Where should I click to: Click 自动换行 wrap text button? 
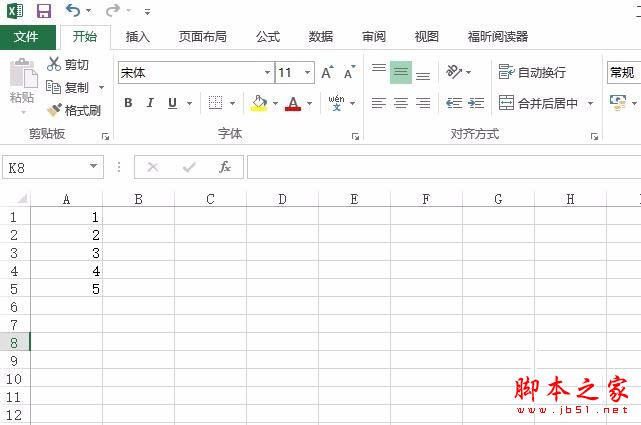pyautogui.click(x=533, y=72)
